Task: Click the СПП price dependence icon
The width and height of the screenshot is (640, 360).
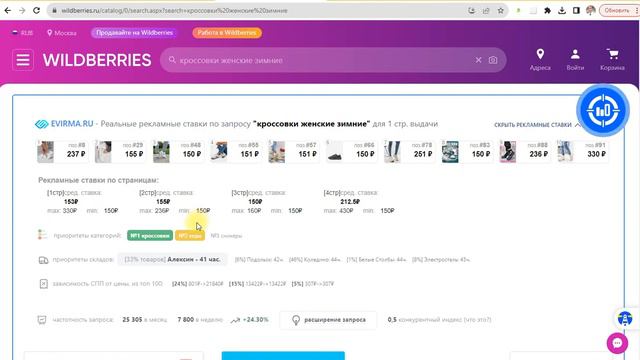Action: pyautogui.click(x=44, y=284)
